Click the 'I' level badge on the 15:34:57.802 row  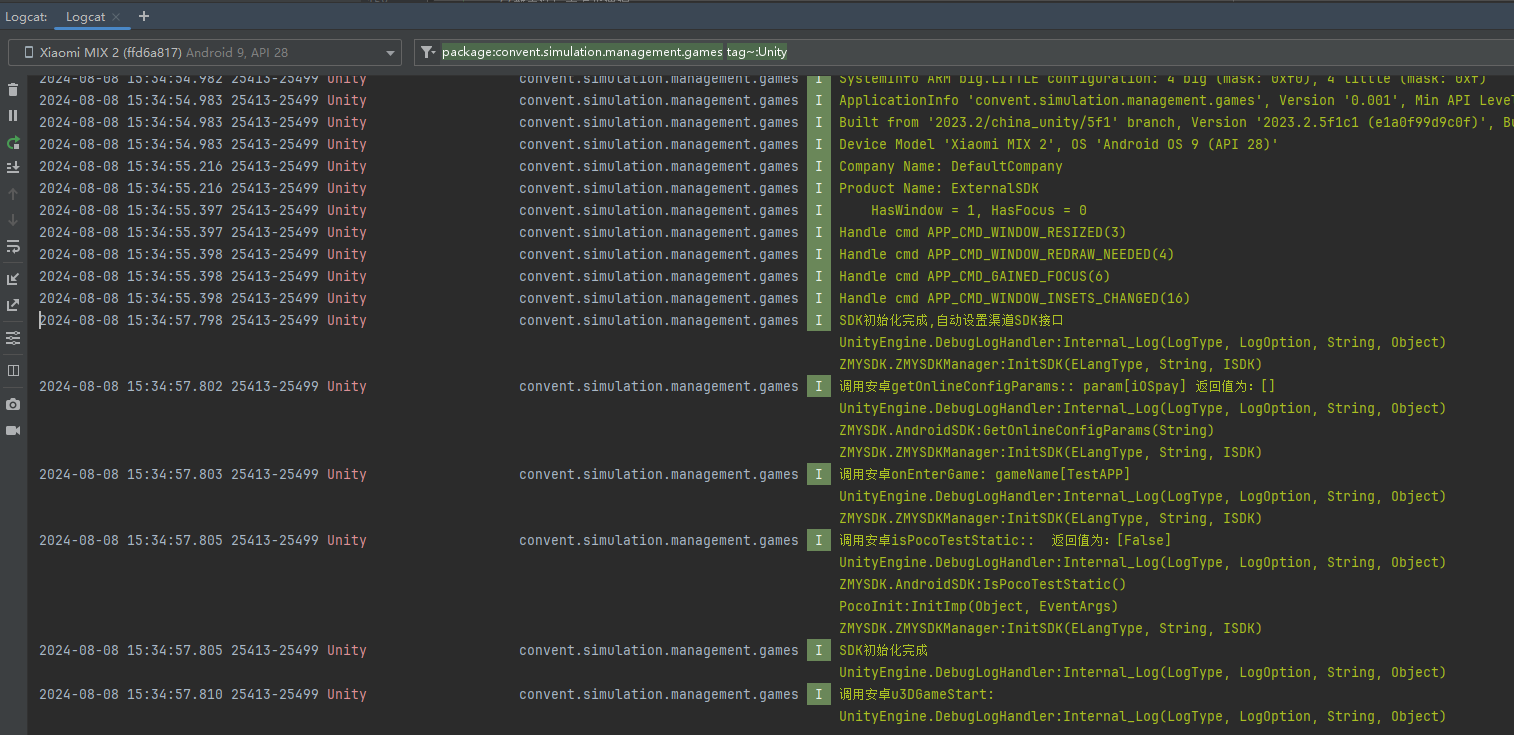pos(819,386)
